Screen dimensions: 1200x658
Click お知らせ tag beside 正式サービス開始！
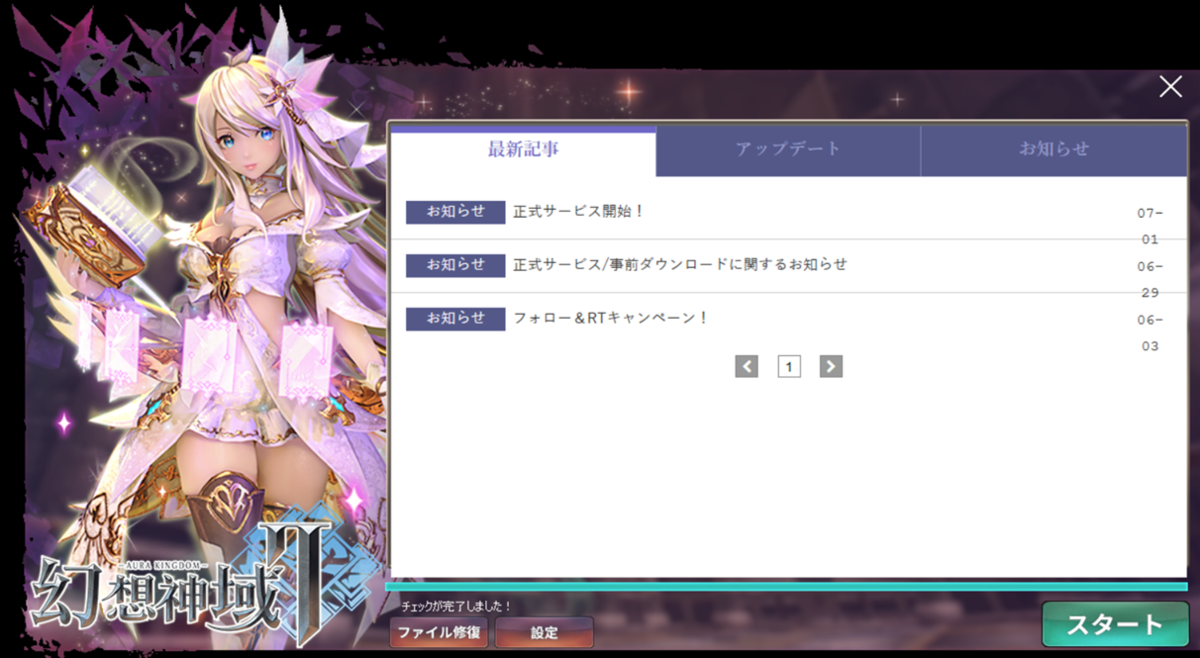(455, 212)
